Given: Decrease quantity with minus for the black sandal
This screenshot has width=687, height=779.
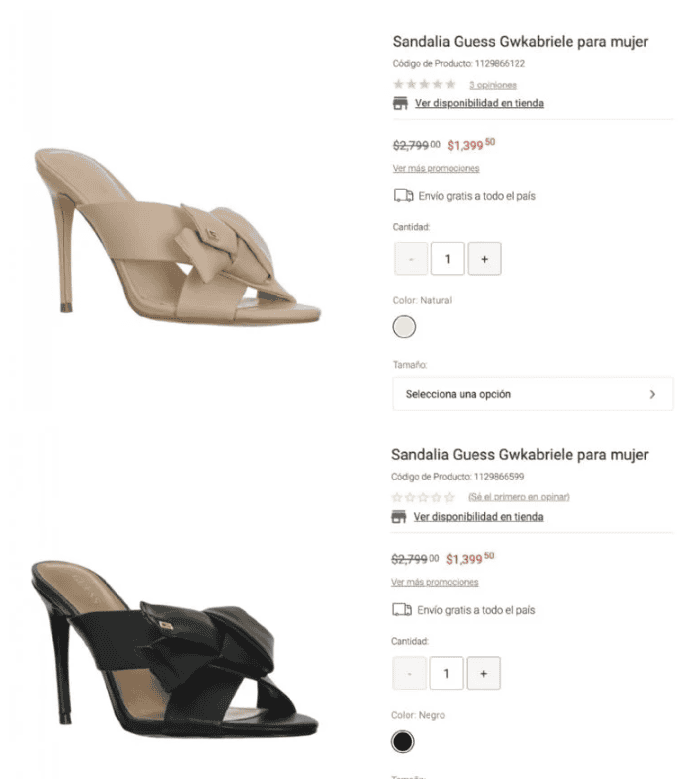Looking at the screenshot, I should point(409,673).
